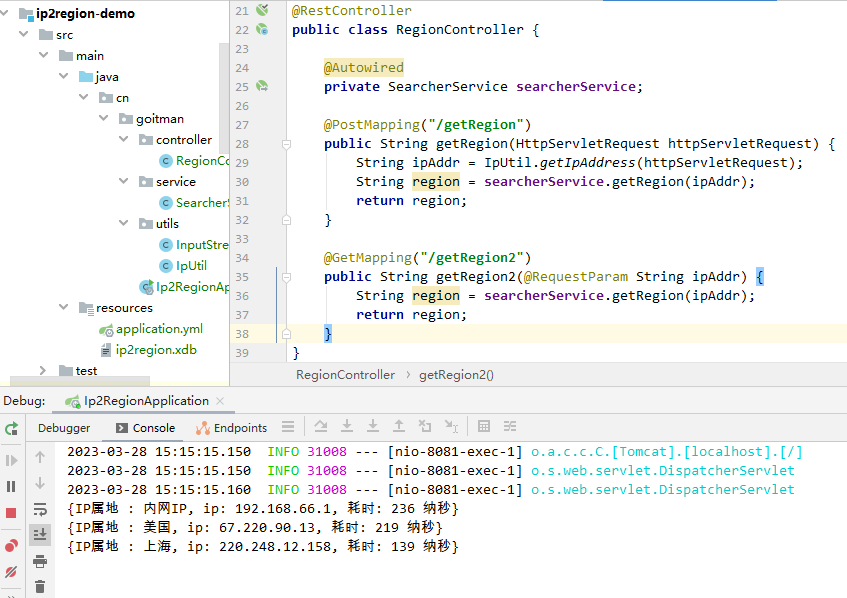Viewport: 847px width, 598px height.
Task: Pause the running program
Action: pyautogui.click(x=11, y=486)
